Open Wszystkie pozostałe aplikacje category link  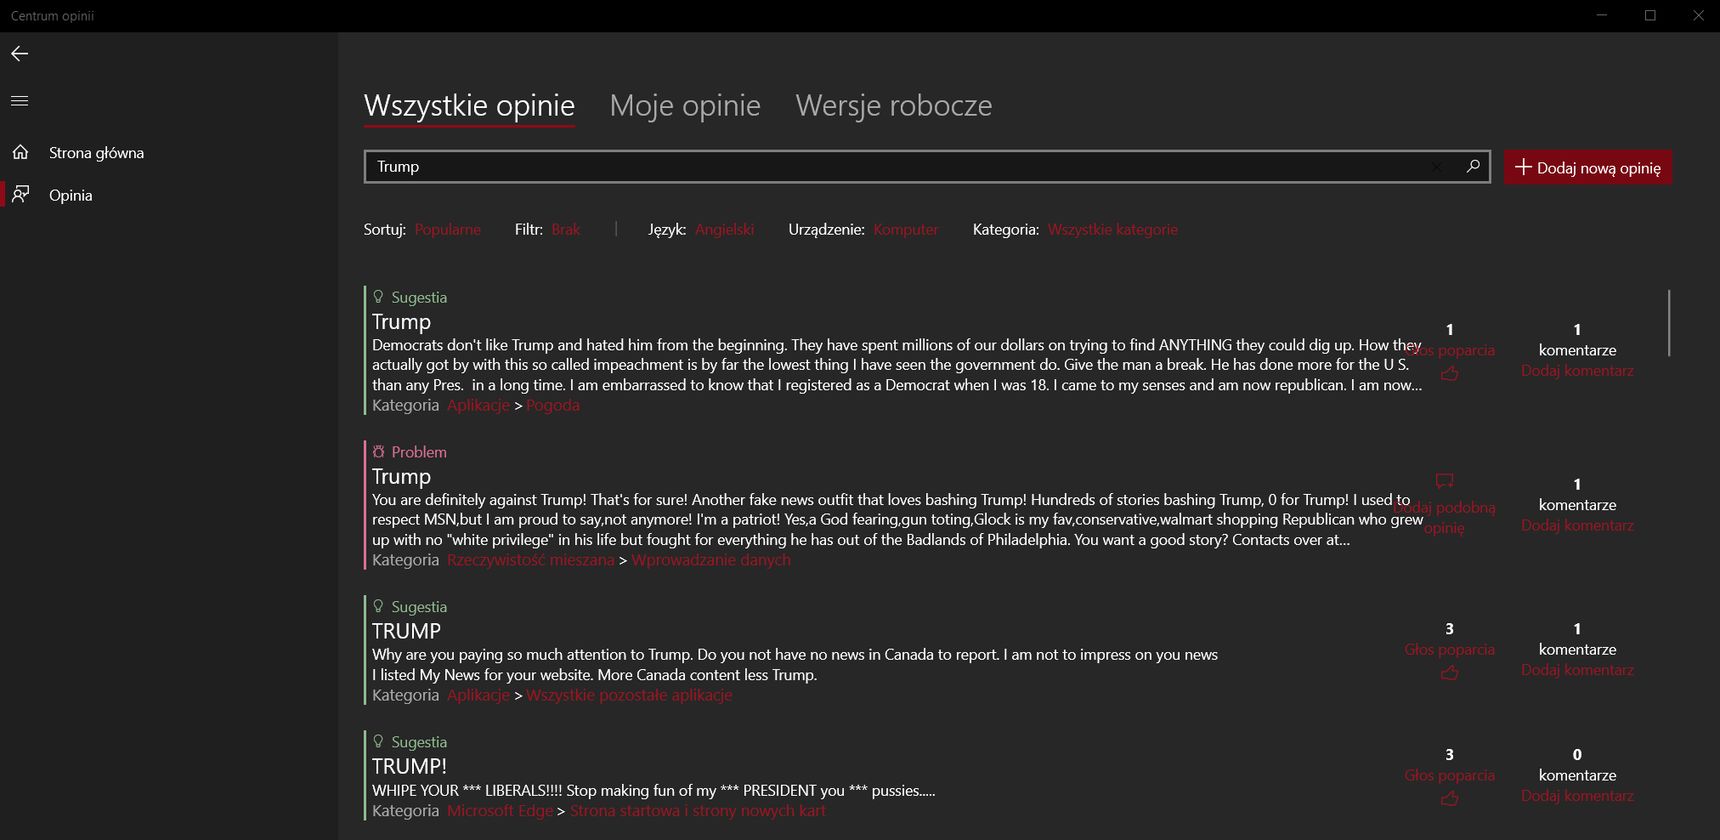(629, 695)
